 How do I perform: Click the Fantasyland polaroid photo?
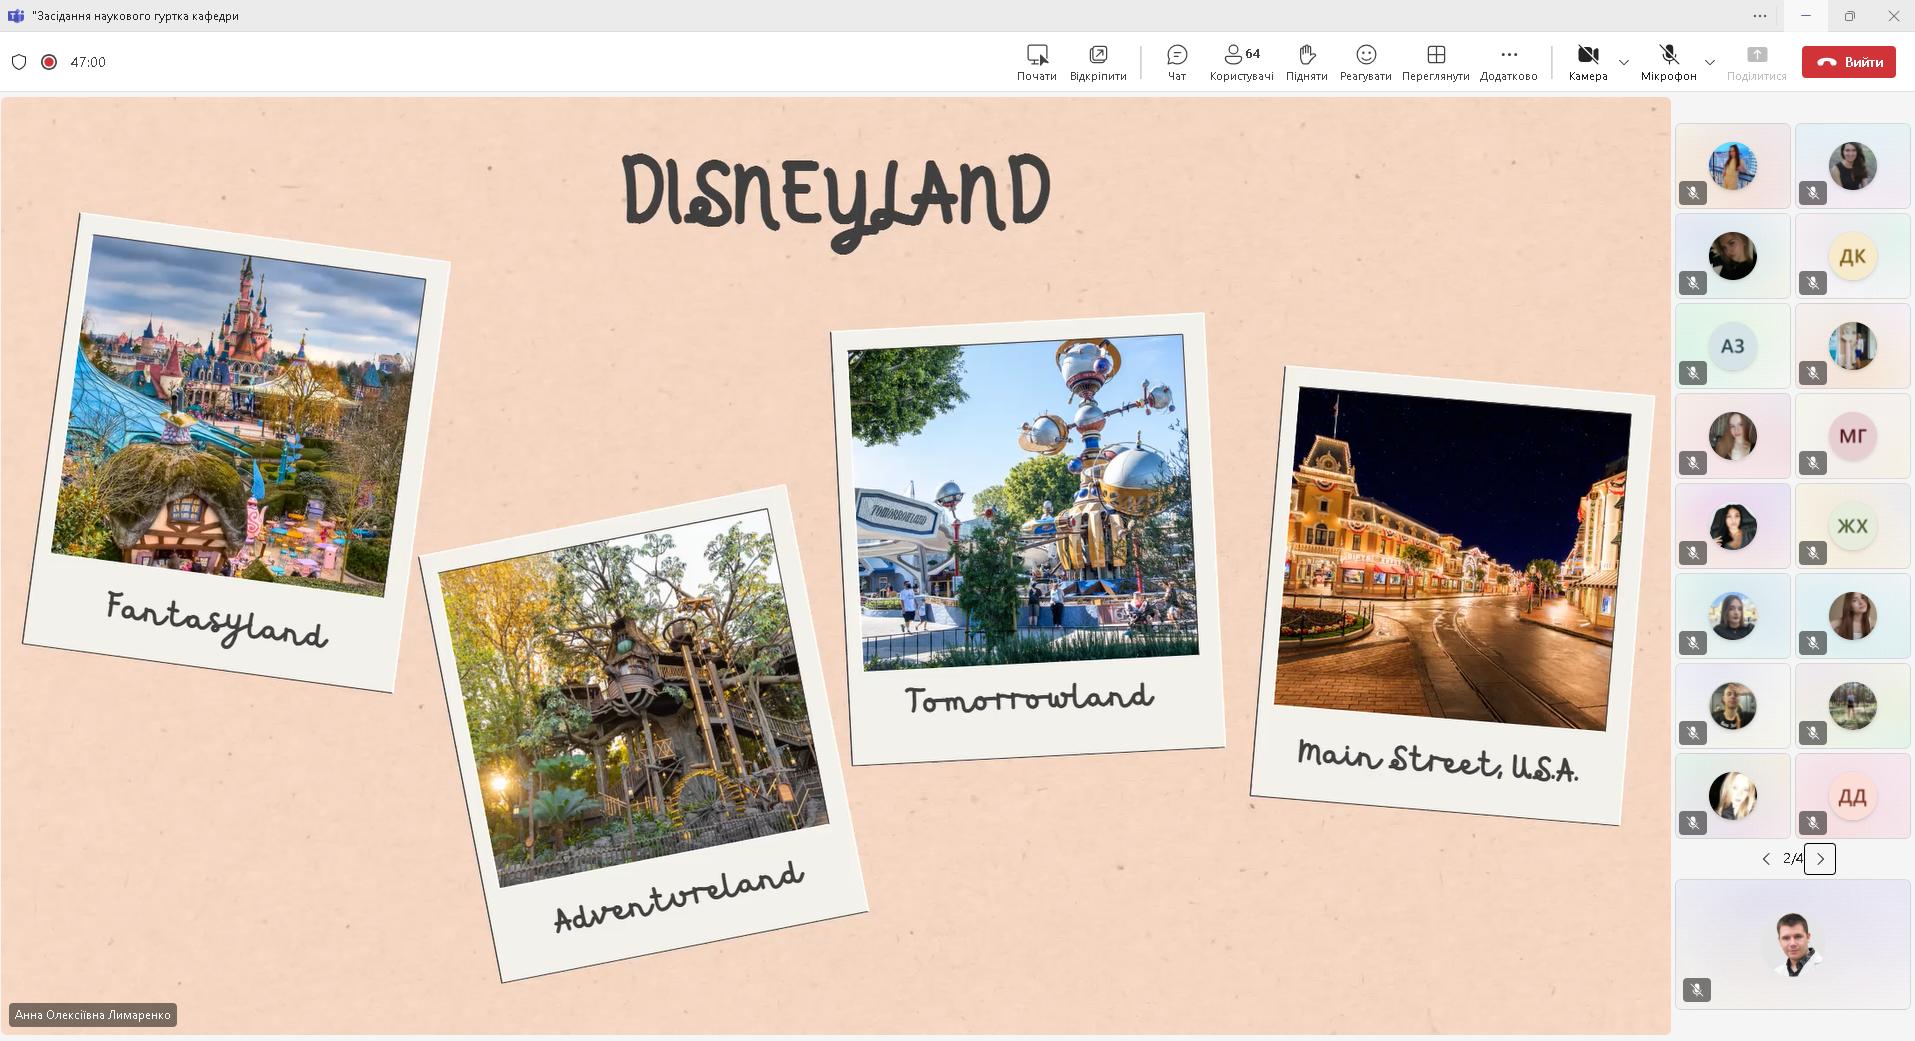237,453
